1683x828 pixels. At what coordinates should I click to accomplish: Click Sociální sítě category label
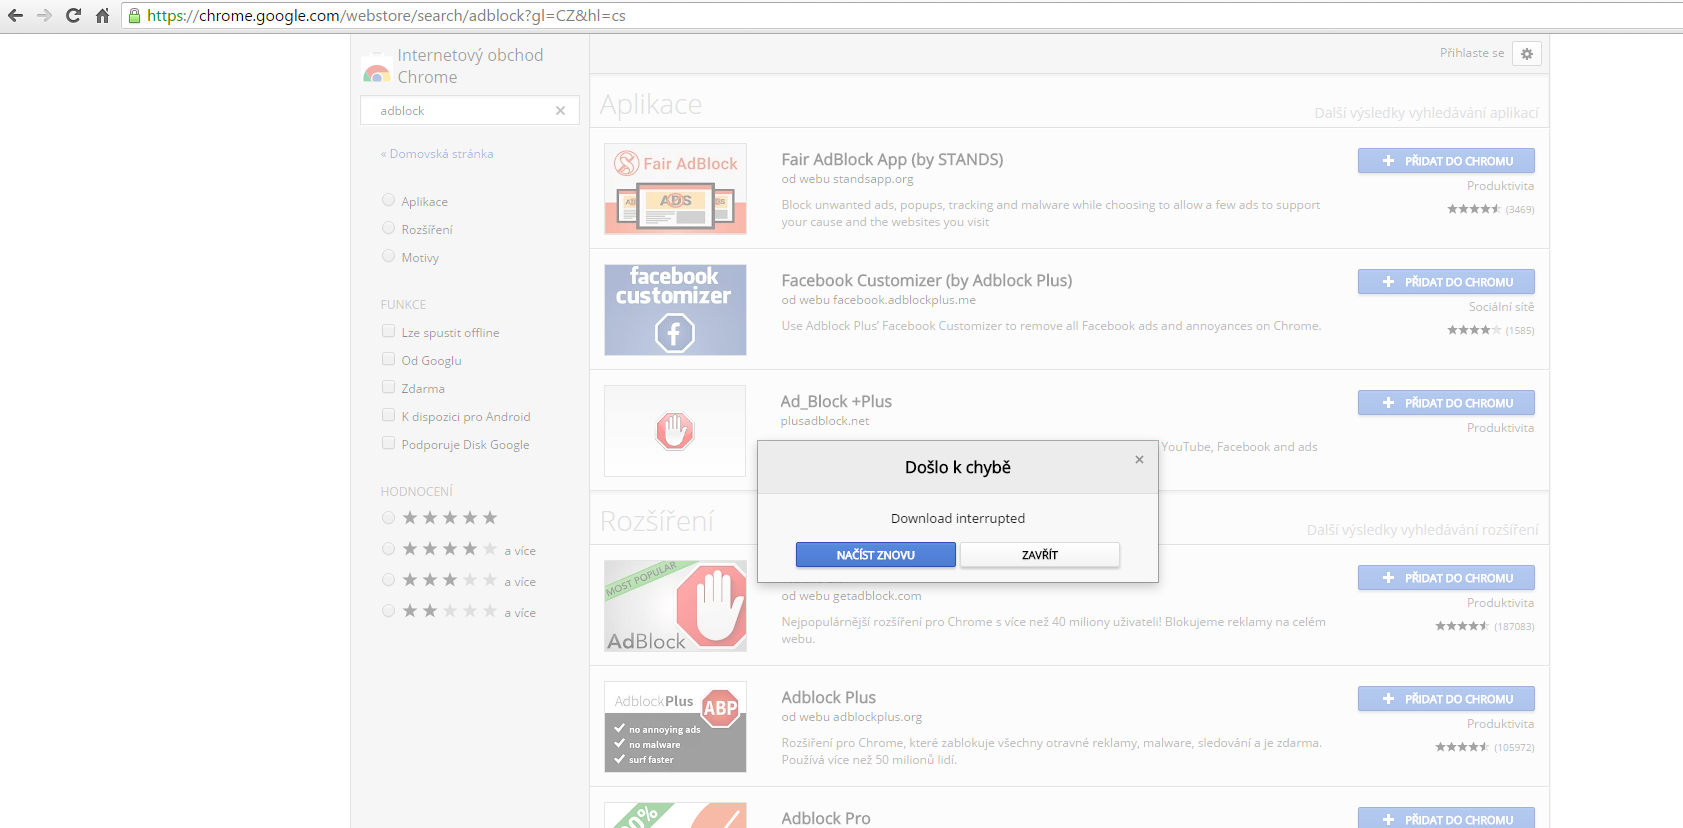1501,307
